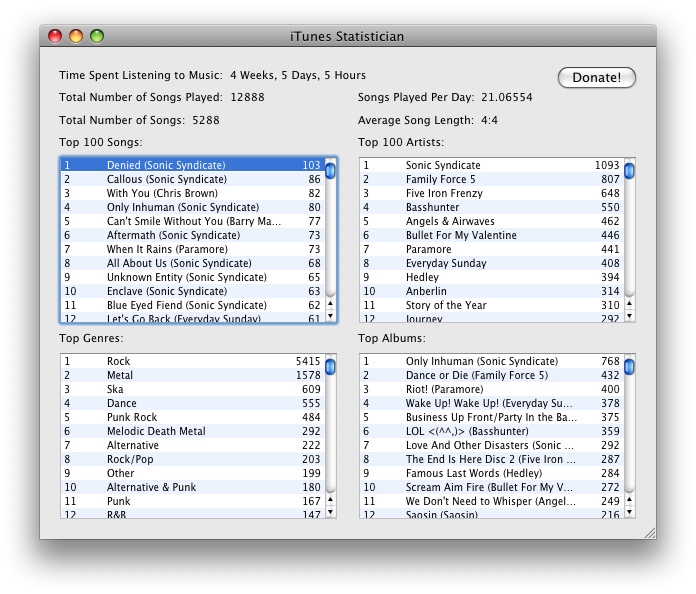Click the Top 100 Artists scrollbar thumb

tap(629, 171)
